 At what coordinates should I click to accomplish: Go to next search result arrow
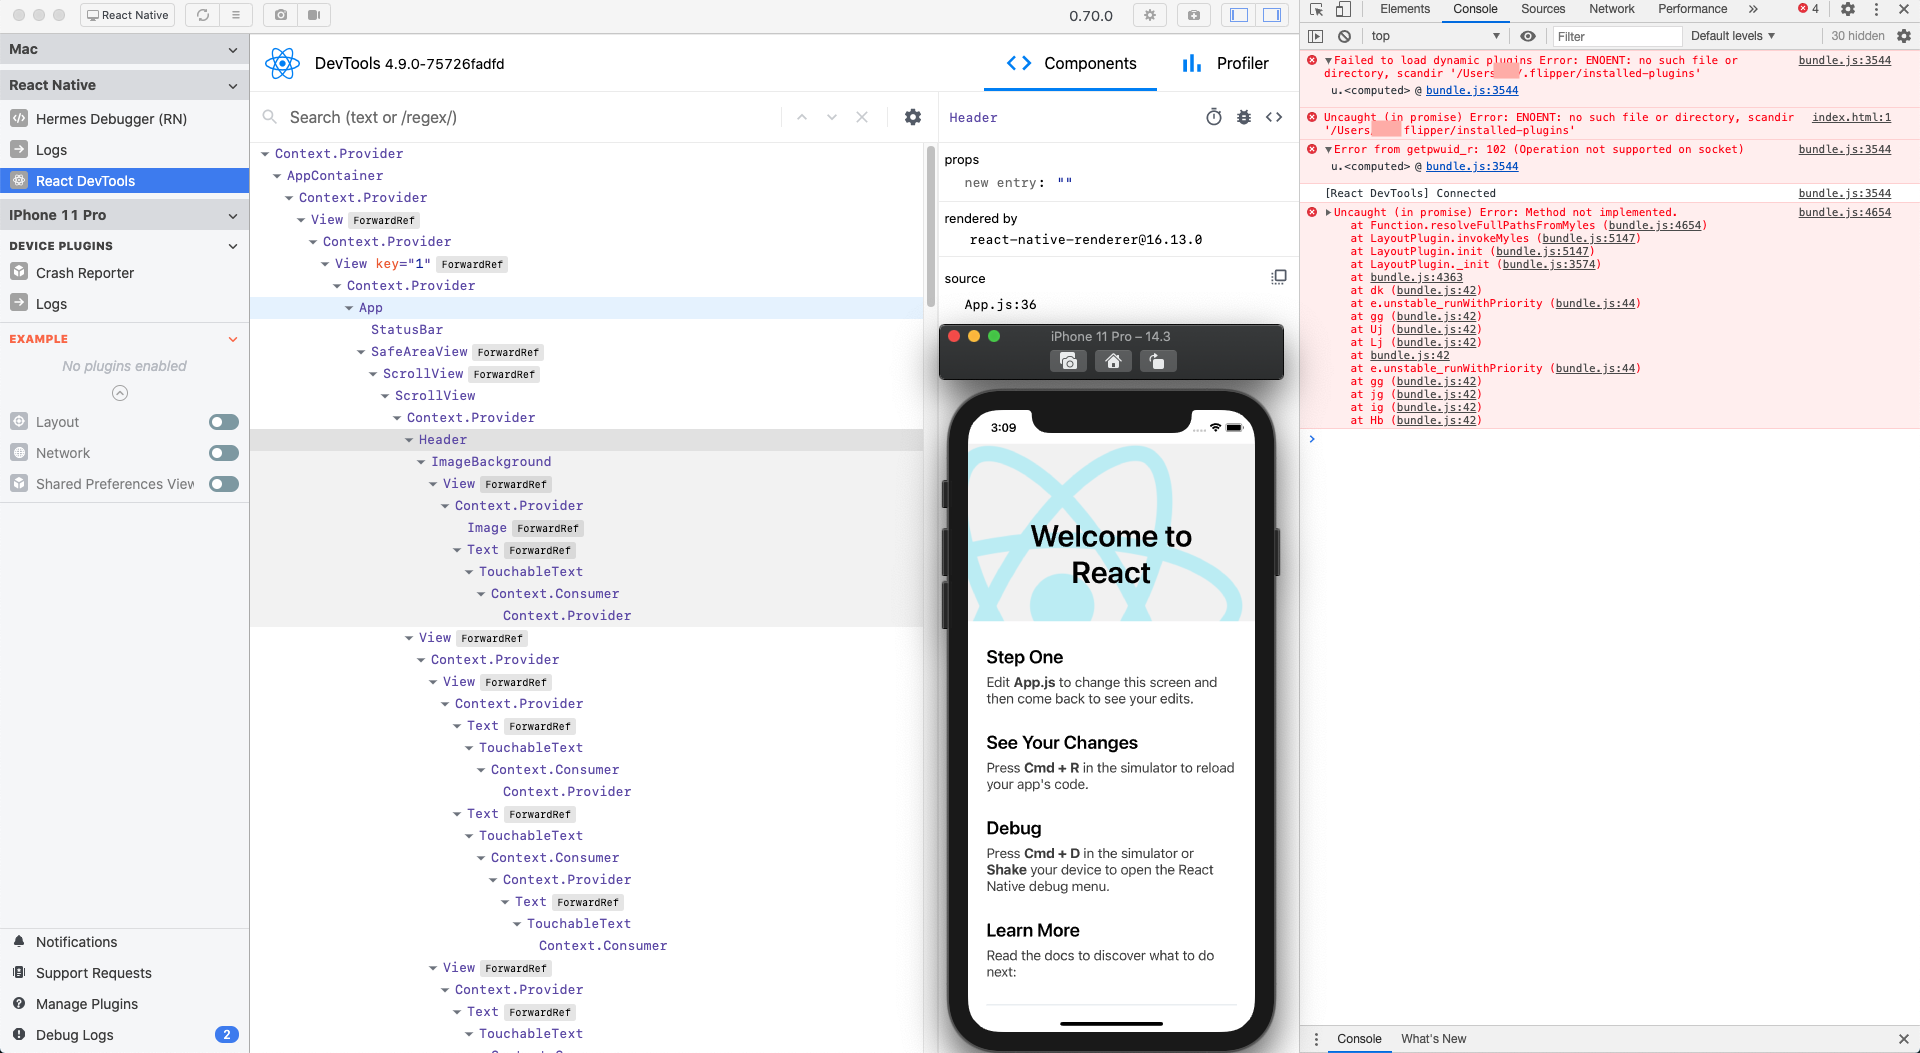pos(832,118)
